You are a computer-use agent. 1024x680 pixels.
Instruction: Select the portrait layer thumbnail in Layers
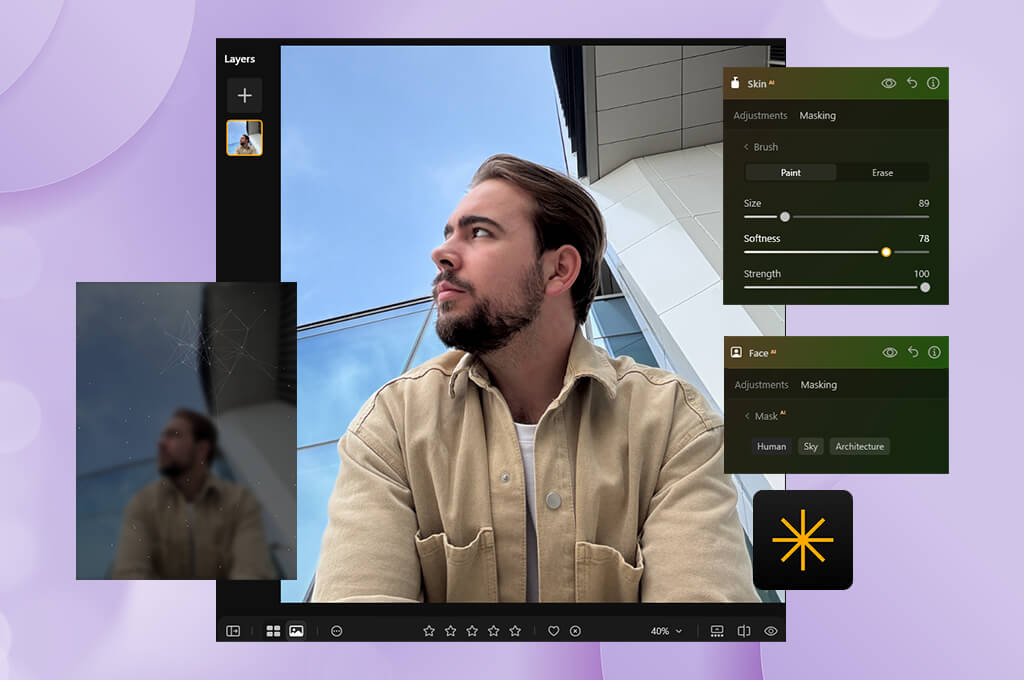(x=244, y=138)
